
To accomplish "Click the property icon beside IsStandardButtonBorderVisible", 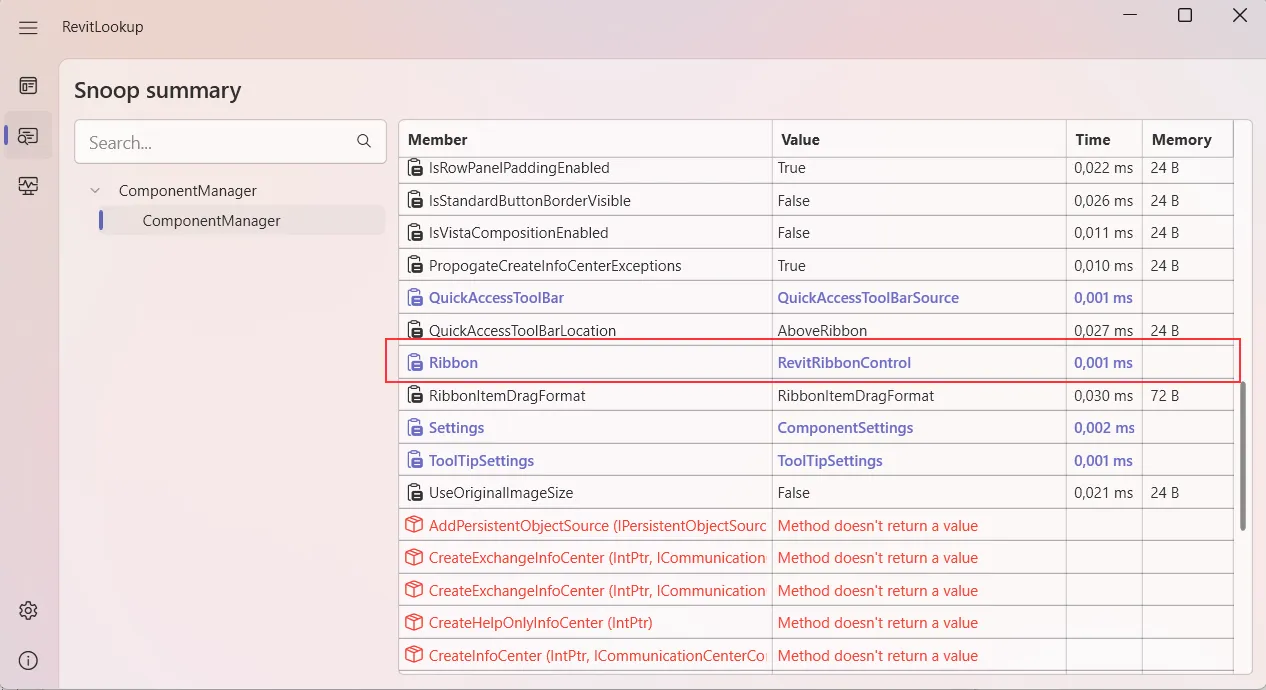I will pos(415,201).
